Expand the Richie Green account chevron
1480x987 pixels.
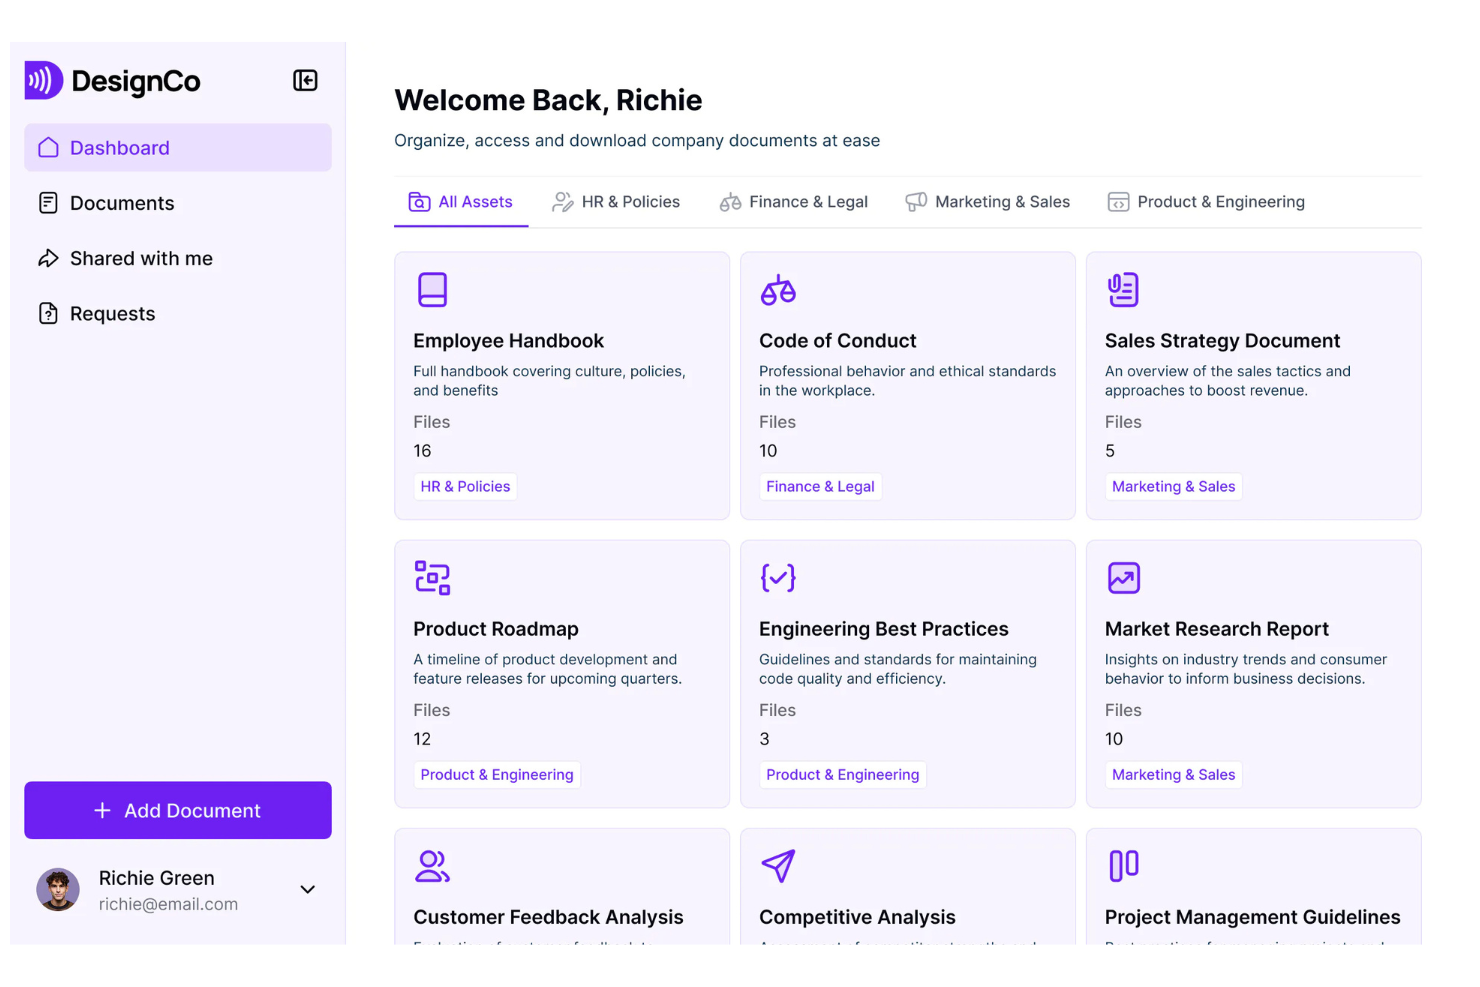308,890
